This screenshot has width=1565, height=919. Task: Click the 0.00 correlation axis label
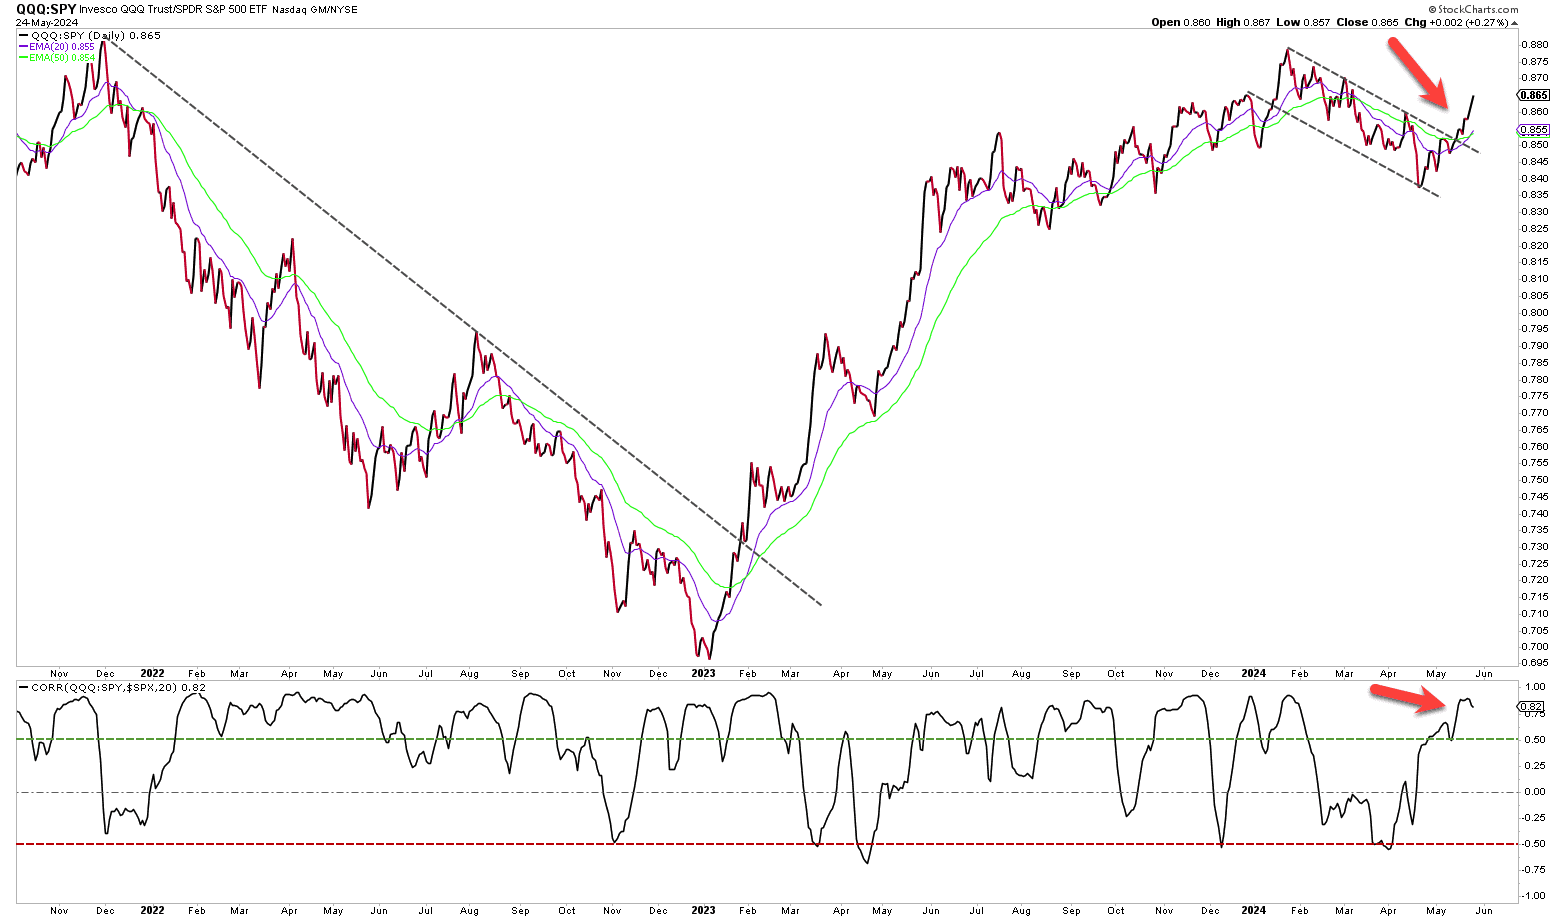pyautogui.click(x=1536, y=792)
